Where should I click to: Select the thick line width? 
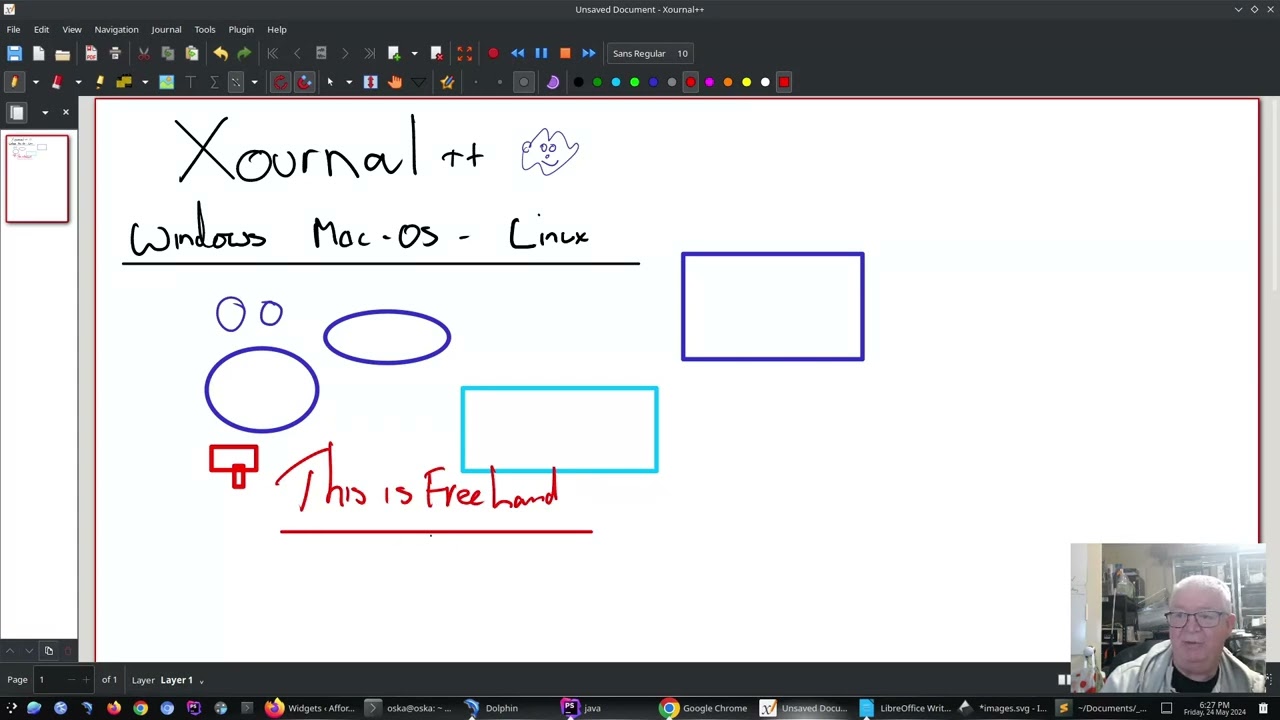click(524, 82)
